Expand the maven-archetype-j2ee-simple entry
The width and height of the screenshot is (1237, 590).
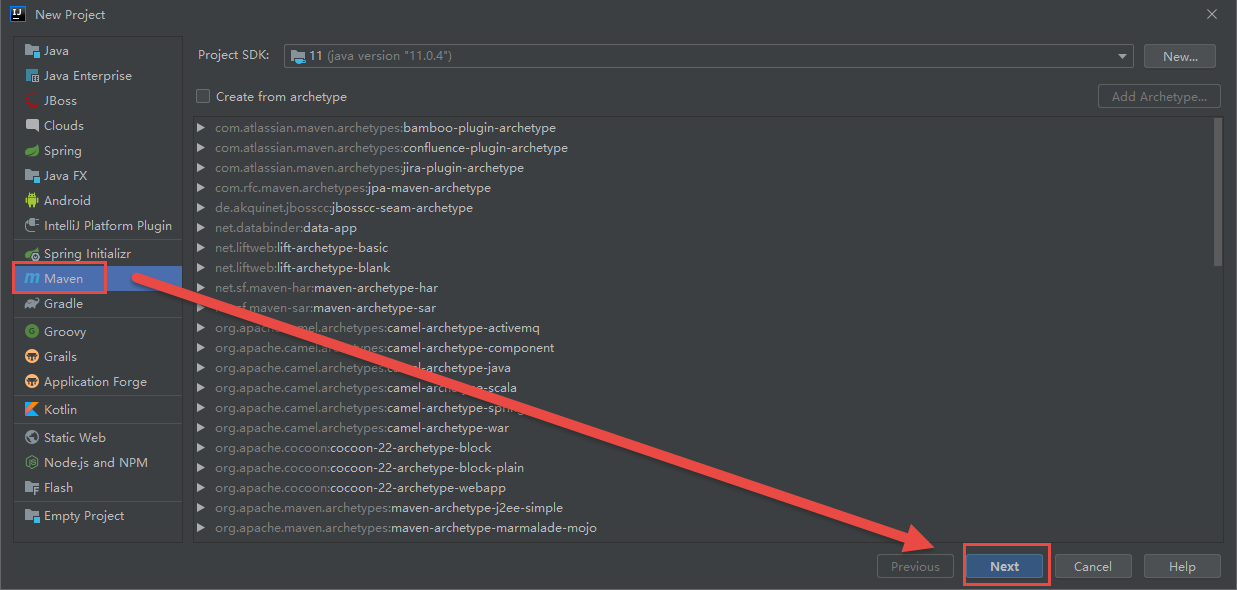pos(201,508)
